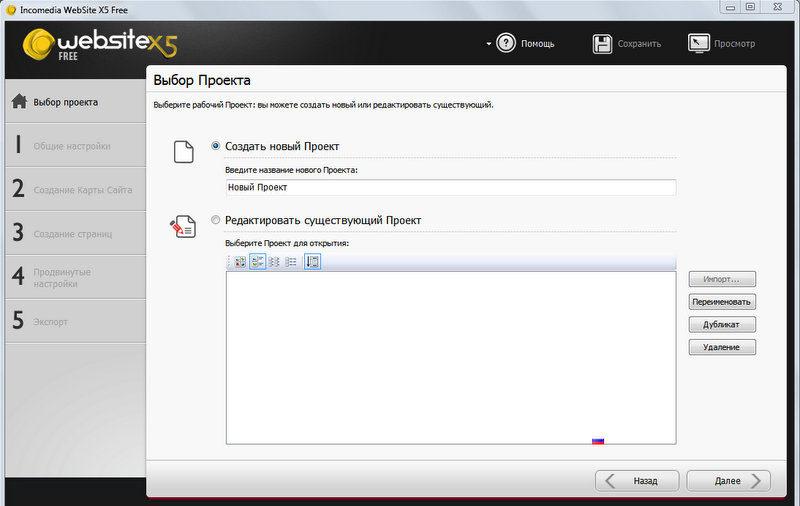The height and width of the screenshot is (506, 800).
Task: Click the Сохранить save icon
Action: pyautogui.click(x=602, y=44)
